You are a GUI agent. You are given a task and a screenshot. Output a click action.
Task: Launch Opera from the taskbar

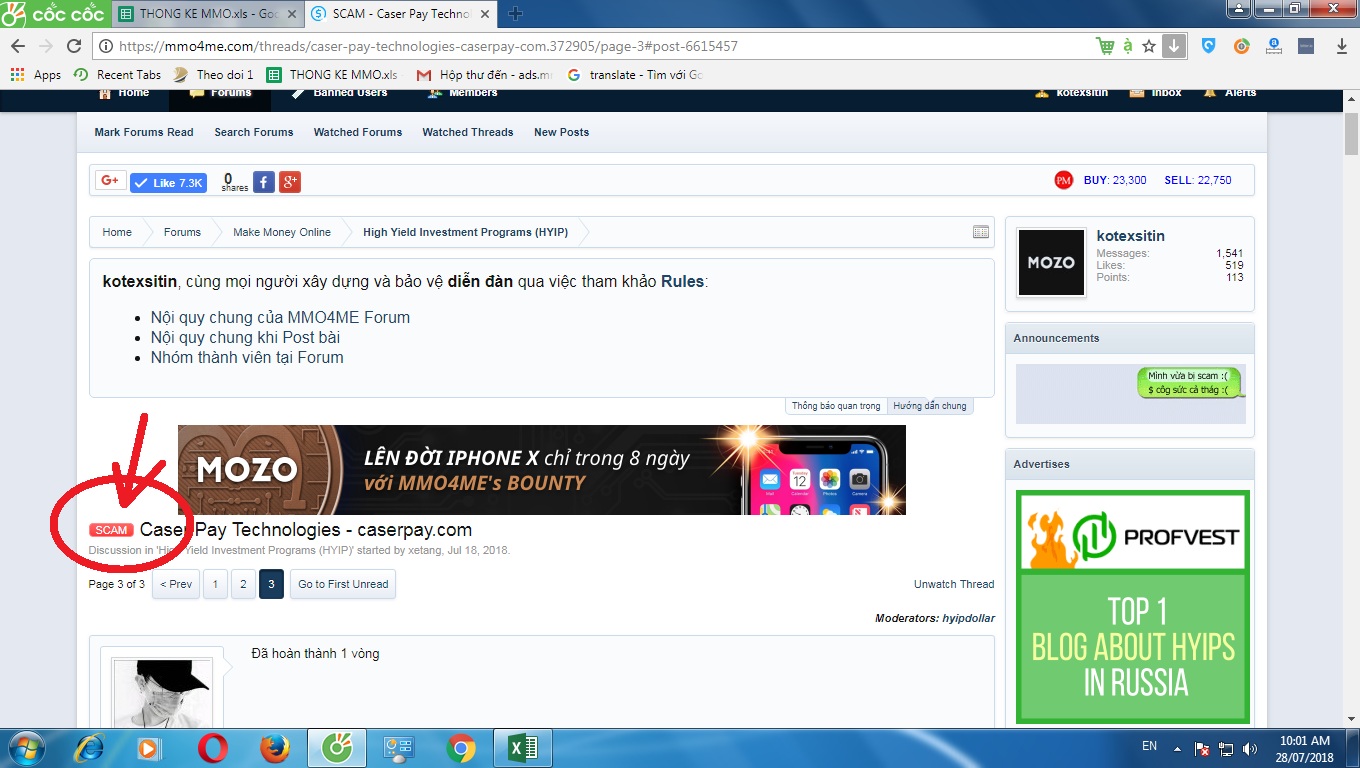coord(212,748)
